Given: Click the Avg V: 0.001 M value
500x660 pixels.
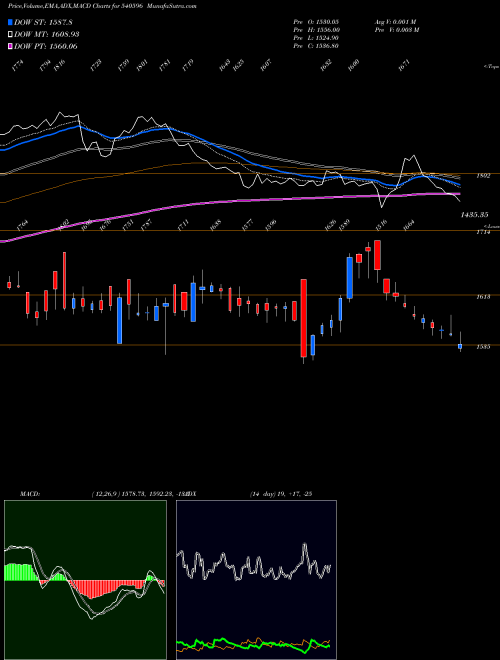Looking at the screenshot, I should coord(395,21).
